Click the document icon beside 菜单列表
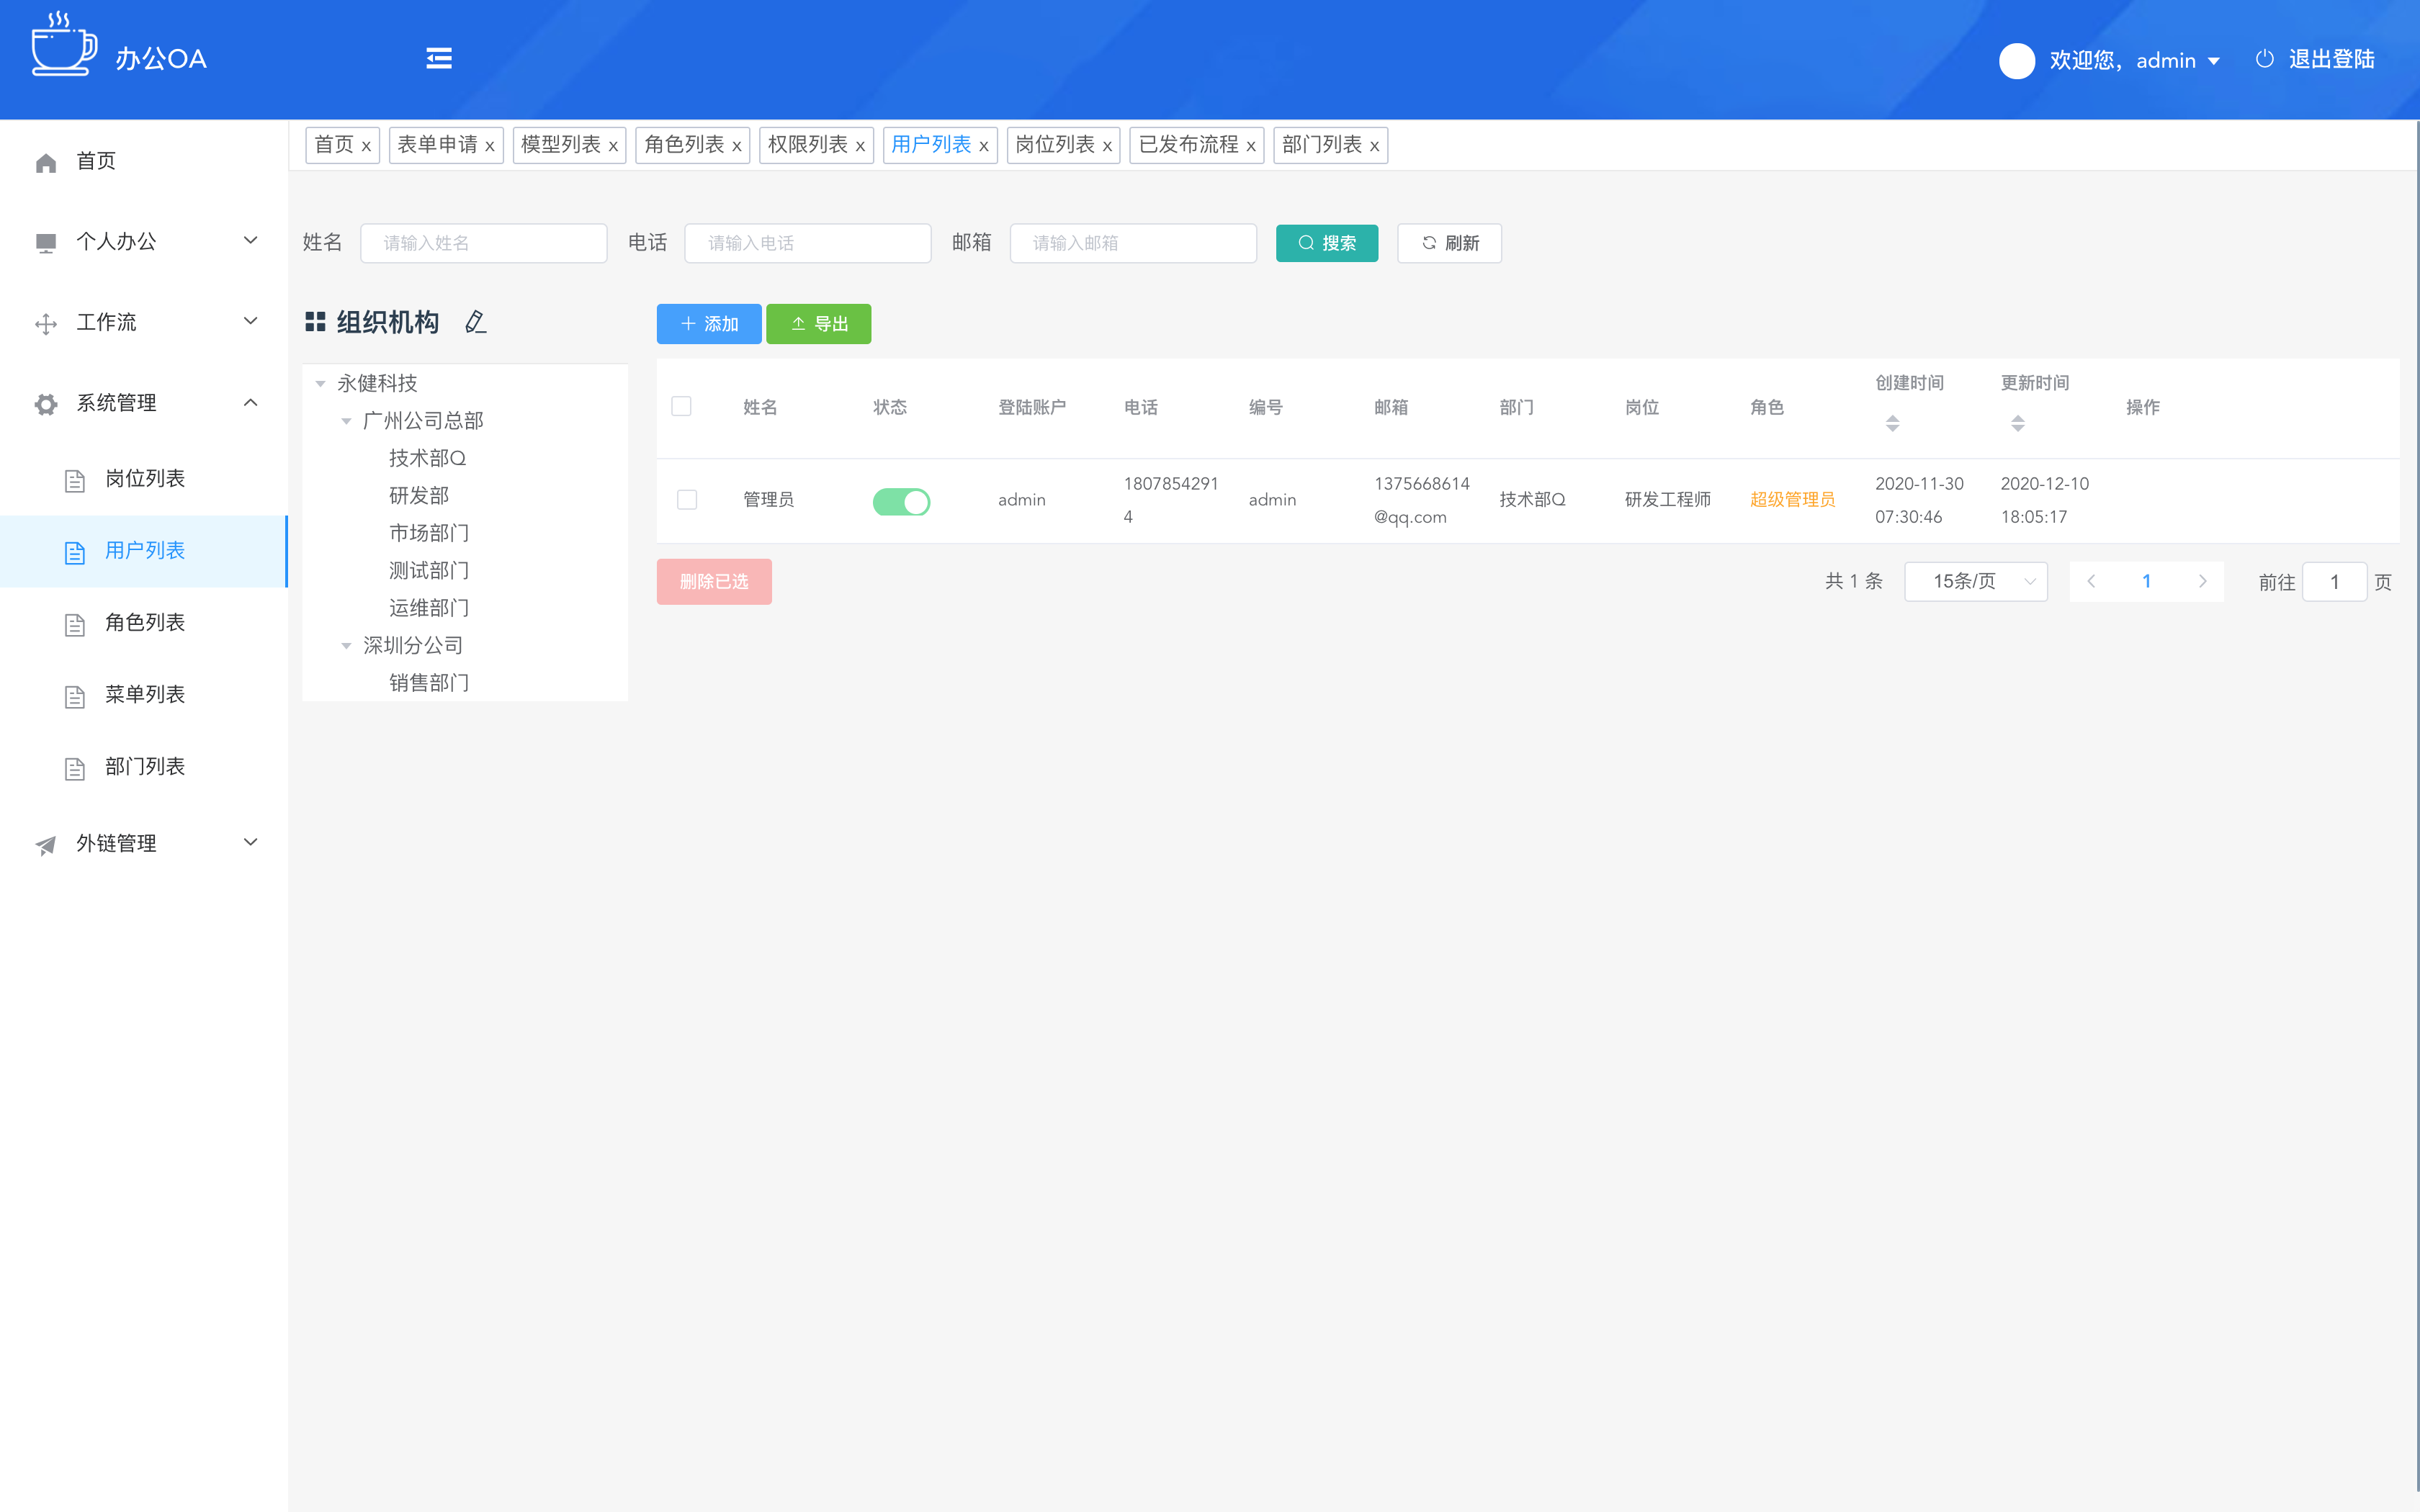The height and width of the screenshot is (1512, 2420). point(75,697)
